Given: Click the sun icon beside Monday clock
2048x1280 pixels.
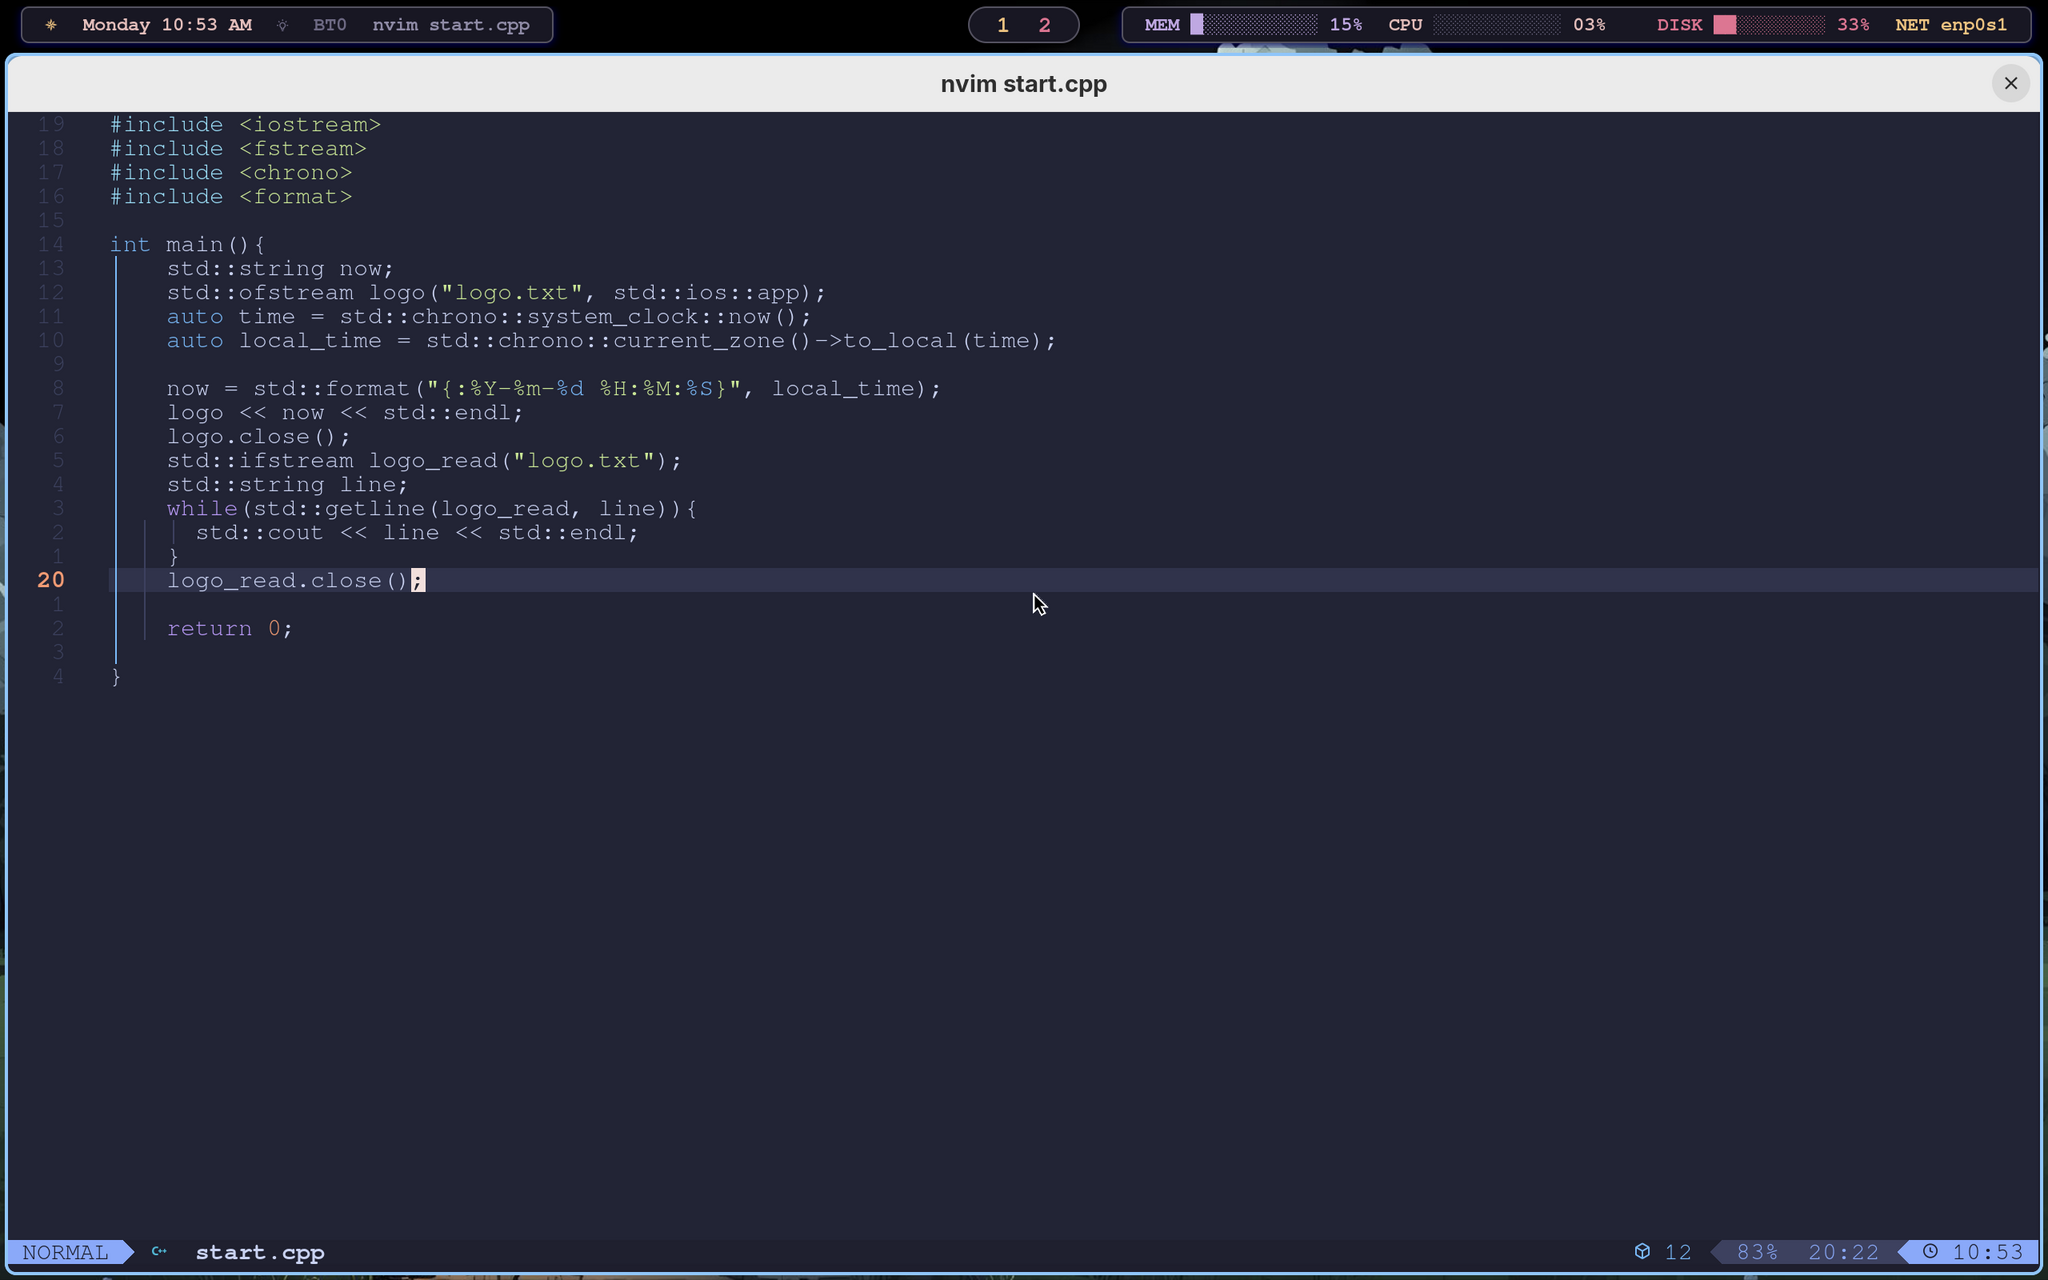Looking at the screenshot, I should (x=51, y=25).
